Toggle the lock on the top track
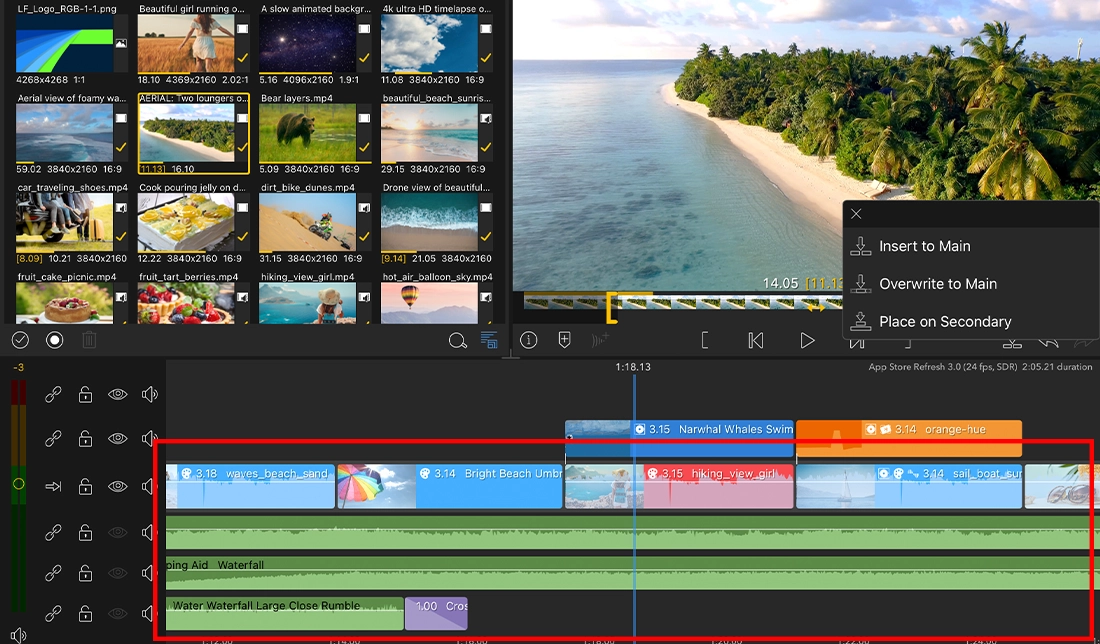This screenshot has width=1100, height=644. coord(86,395)
